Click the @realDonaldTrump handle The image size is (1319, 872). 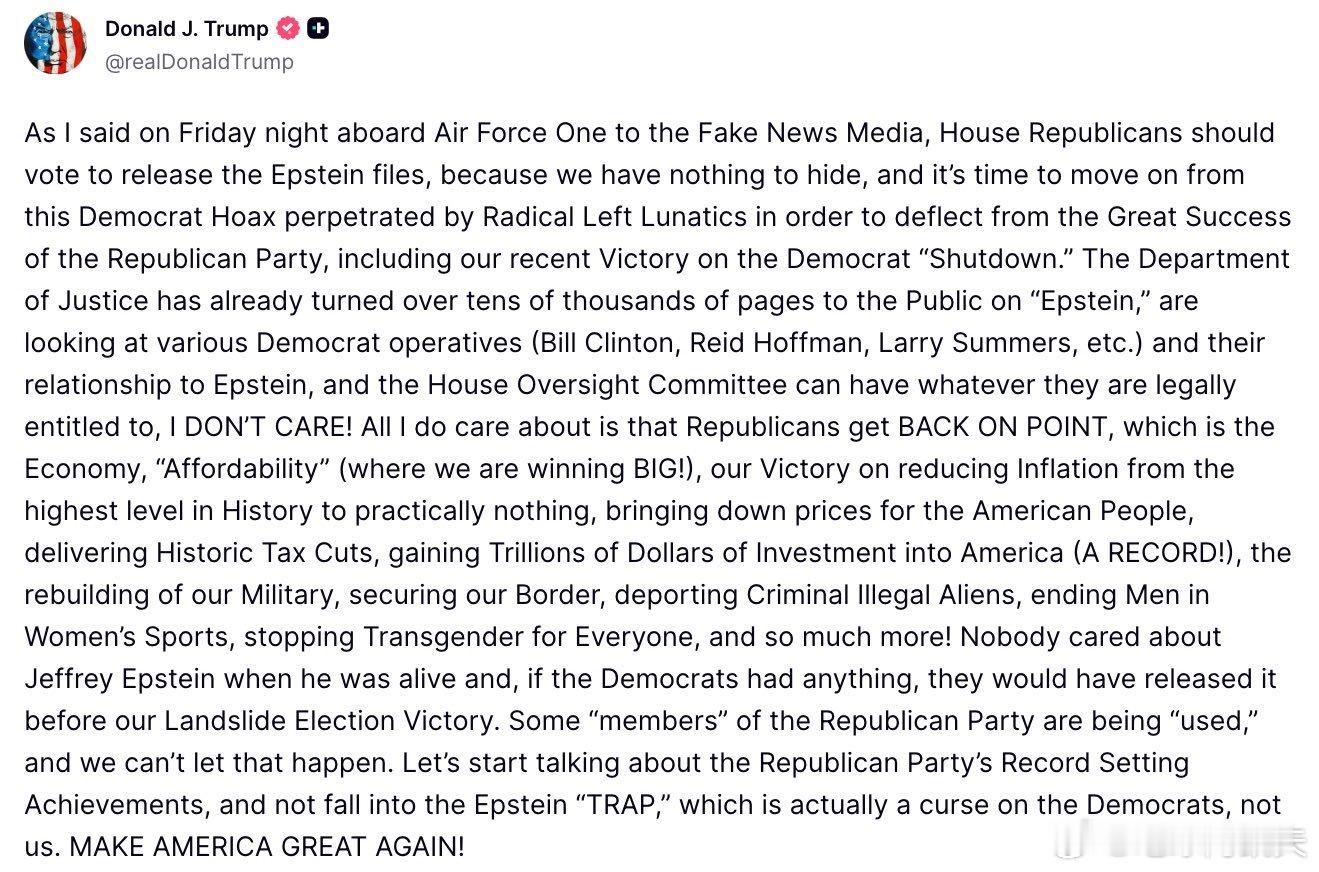click(x=199, y=62)
